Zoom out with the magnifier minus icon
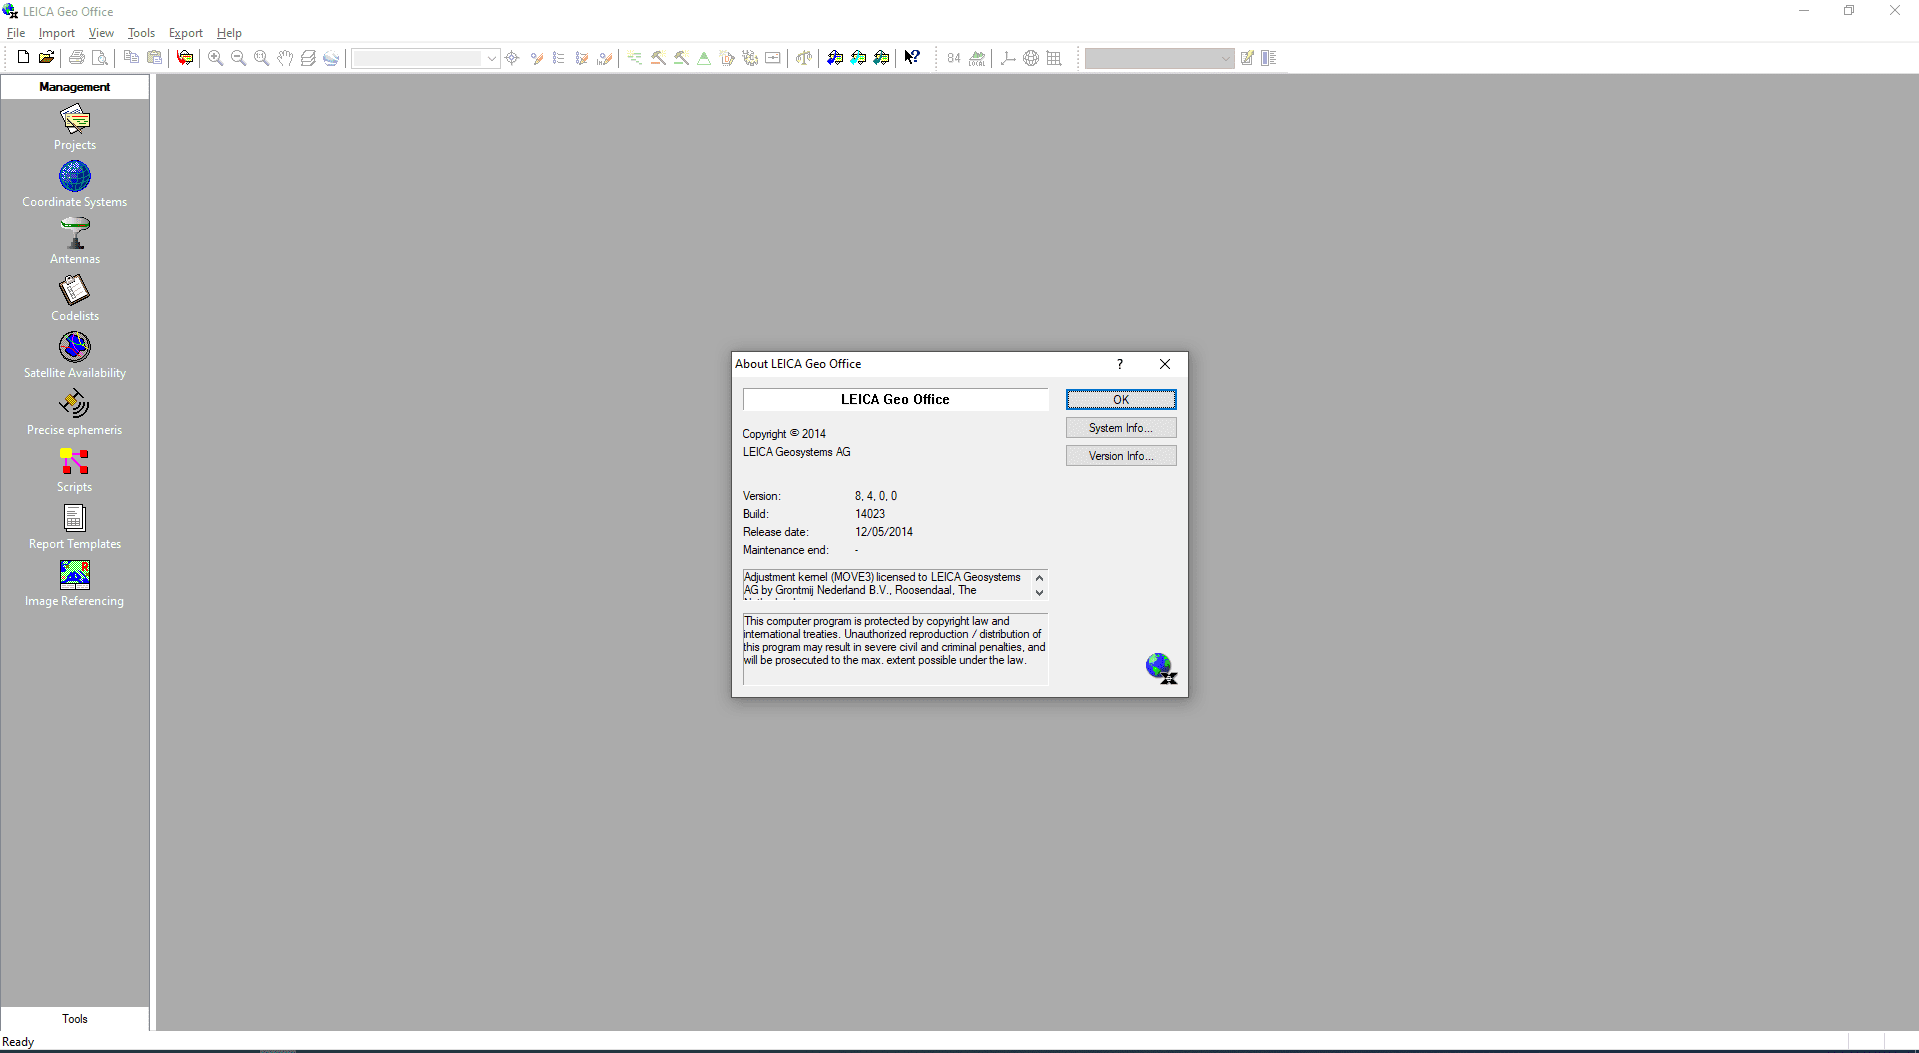The image size is (1919, 1053). [238, 58]
